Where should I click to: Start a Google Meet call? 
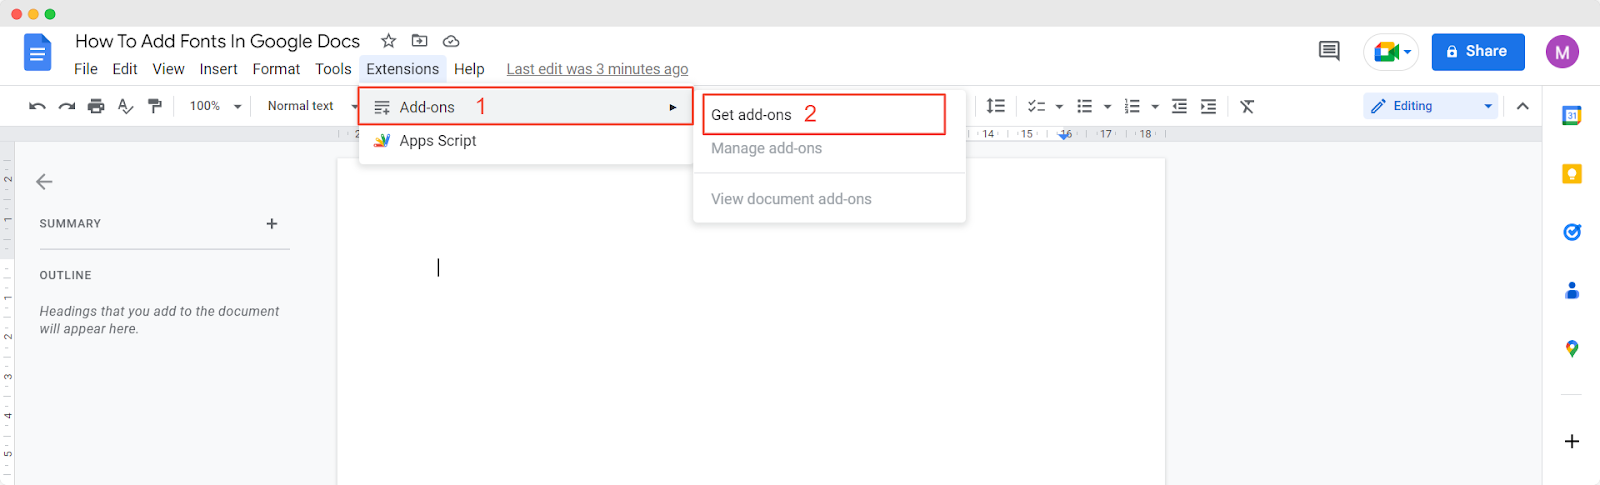point(1391,52)
